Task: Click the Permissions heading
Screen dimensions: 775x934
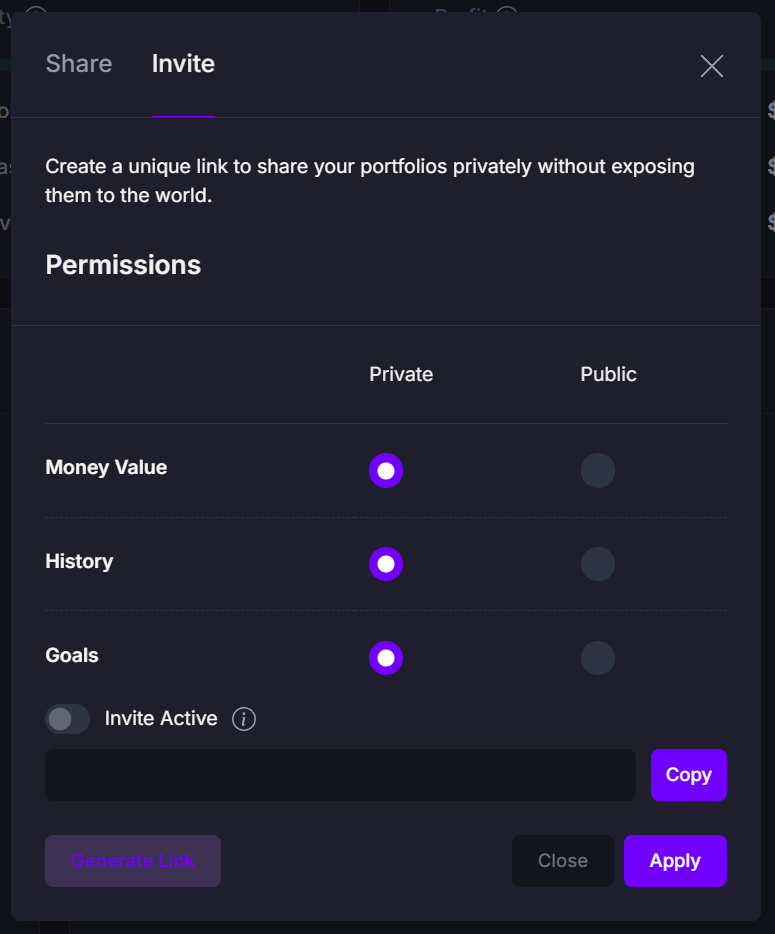Action: coord(123,265)
